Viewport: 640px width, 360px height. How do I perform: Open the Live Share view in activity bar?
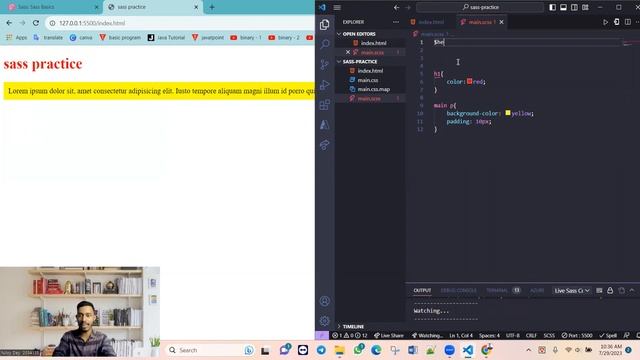coord(324,144)
